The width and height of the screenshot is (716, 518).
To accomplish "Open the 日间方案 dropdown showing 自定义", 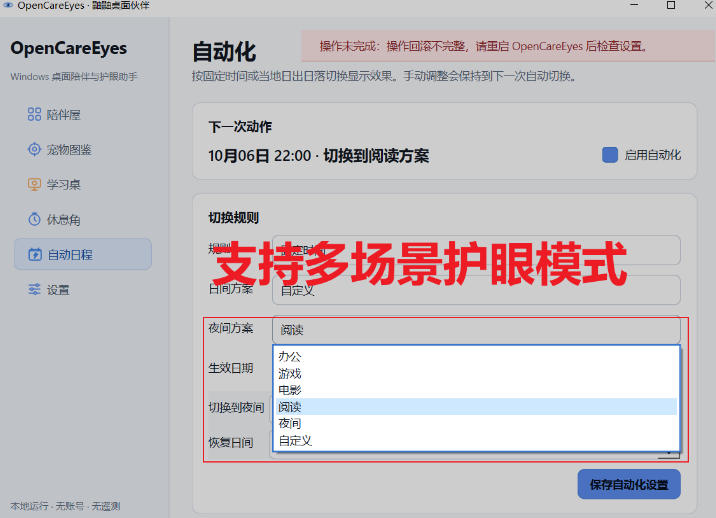I will [x=476, y=291].
